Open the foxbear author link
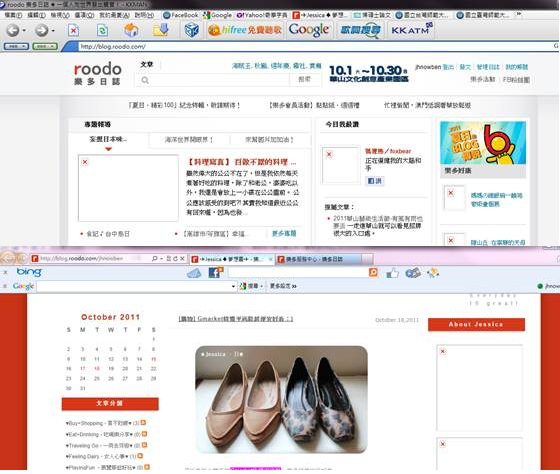 (x=388, y=151)
